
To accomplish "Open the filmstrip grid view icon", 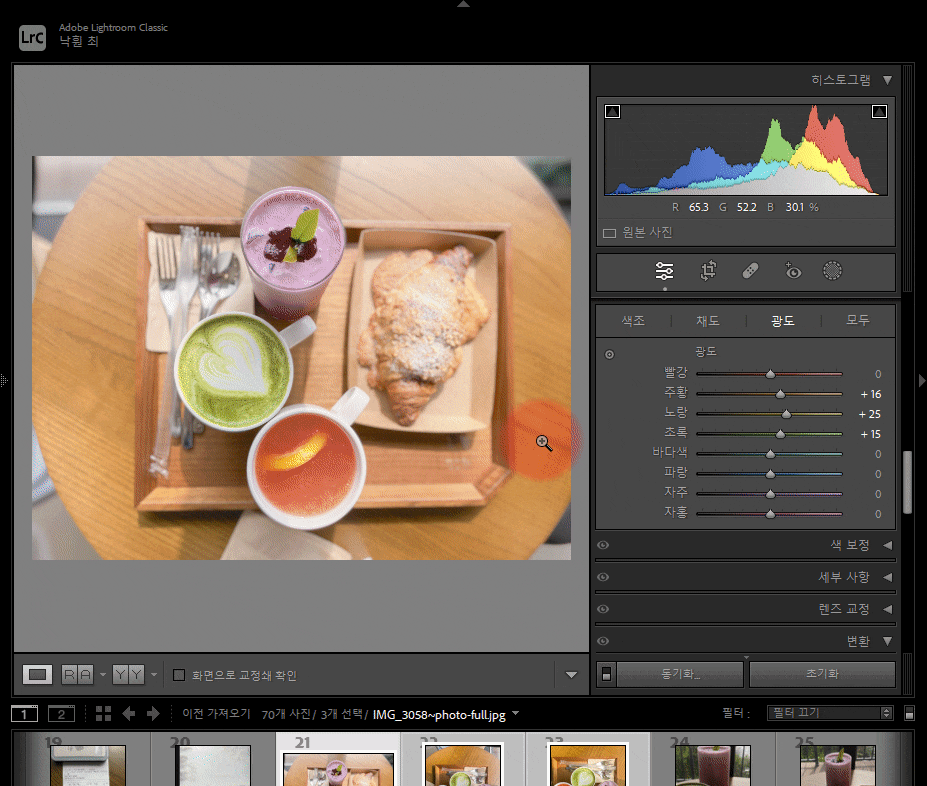I will (x=103, y=714).
